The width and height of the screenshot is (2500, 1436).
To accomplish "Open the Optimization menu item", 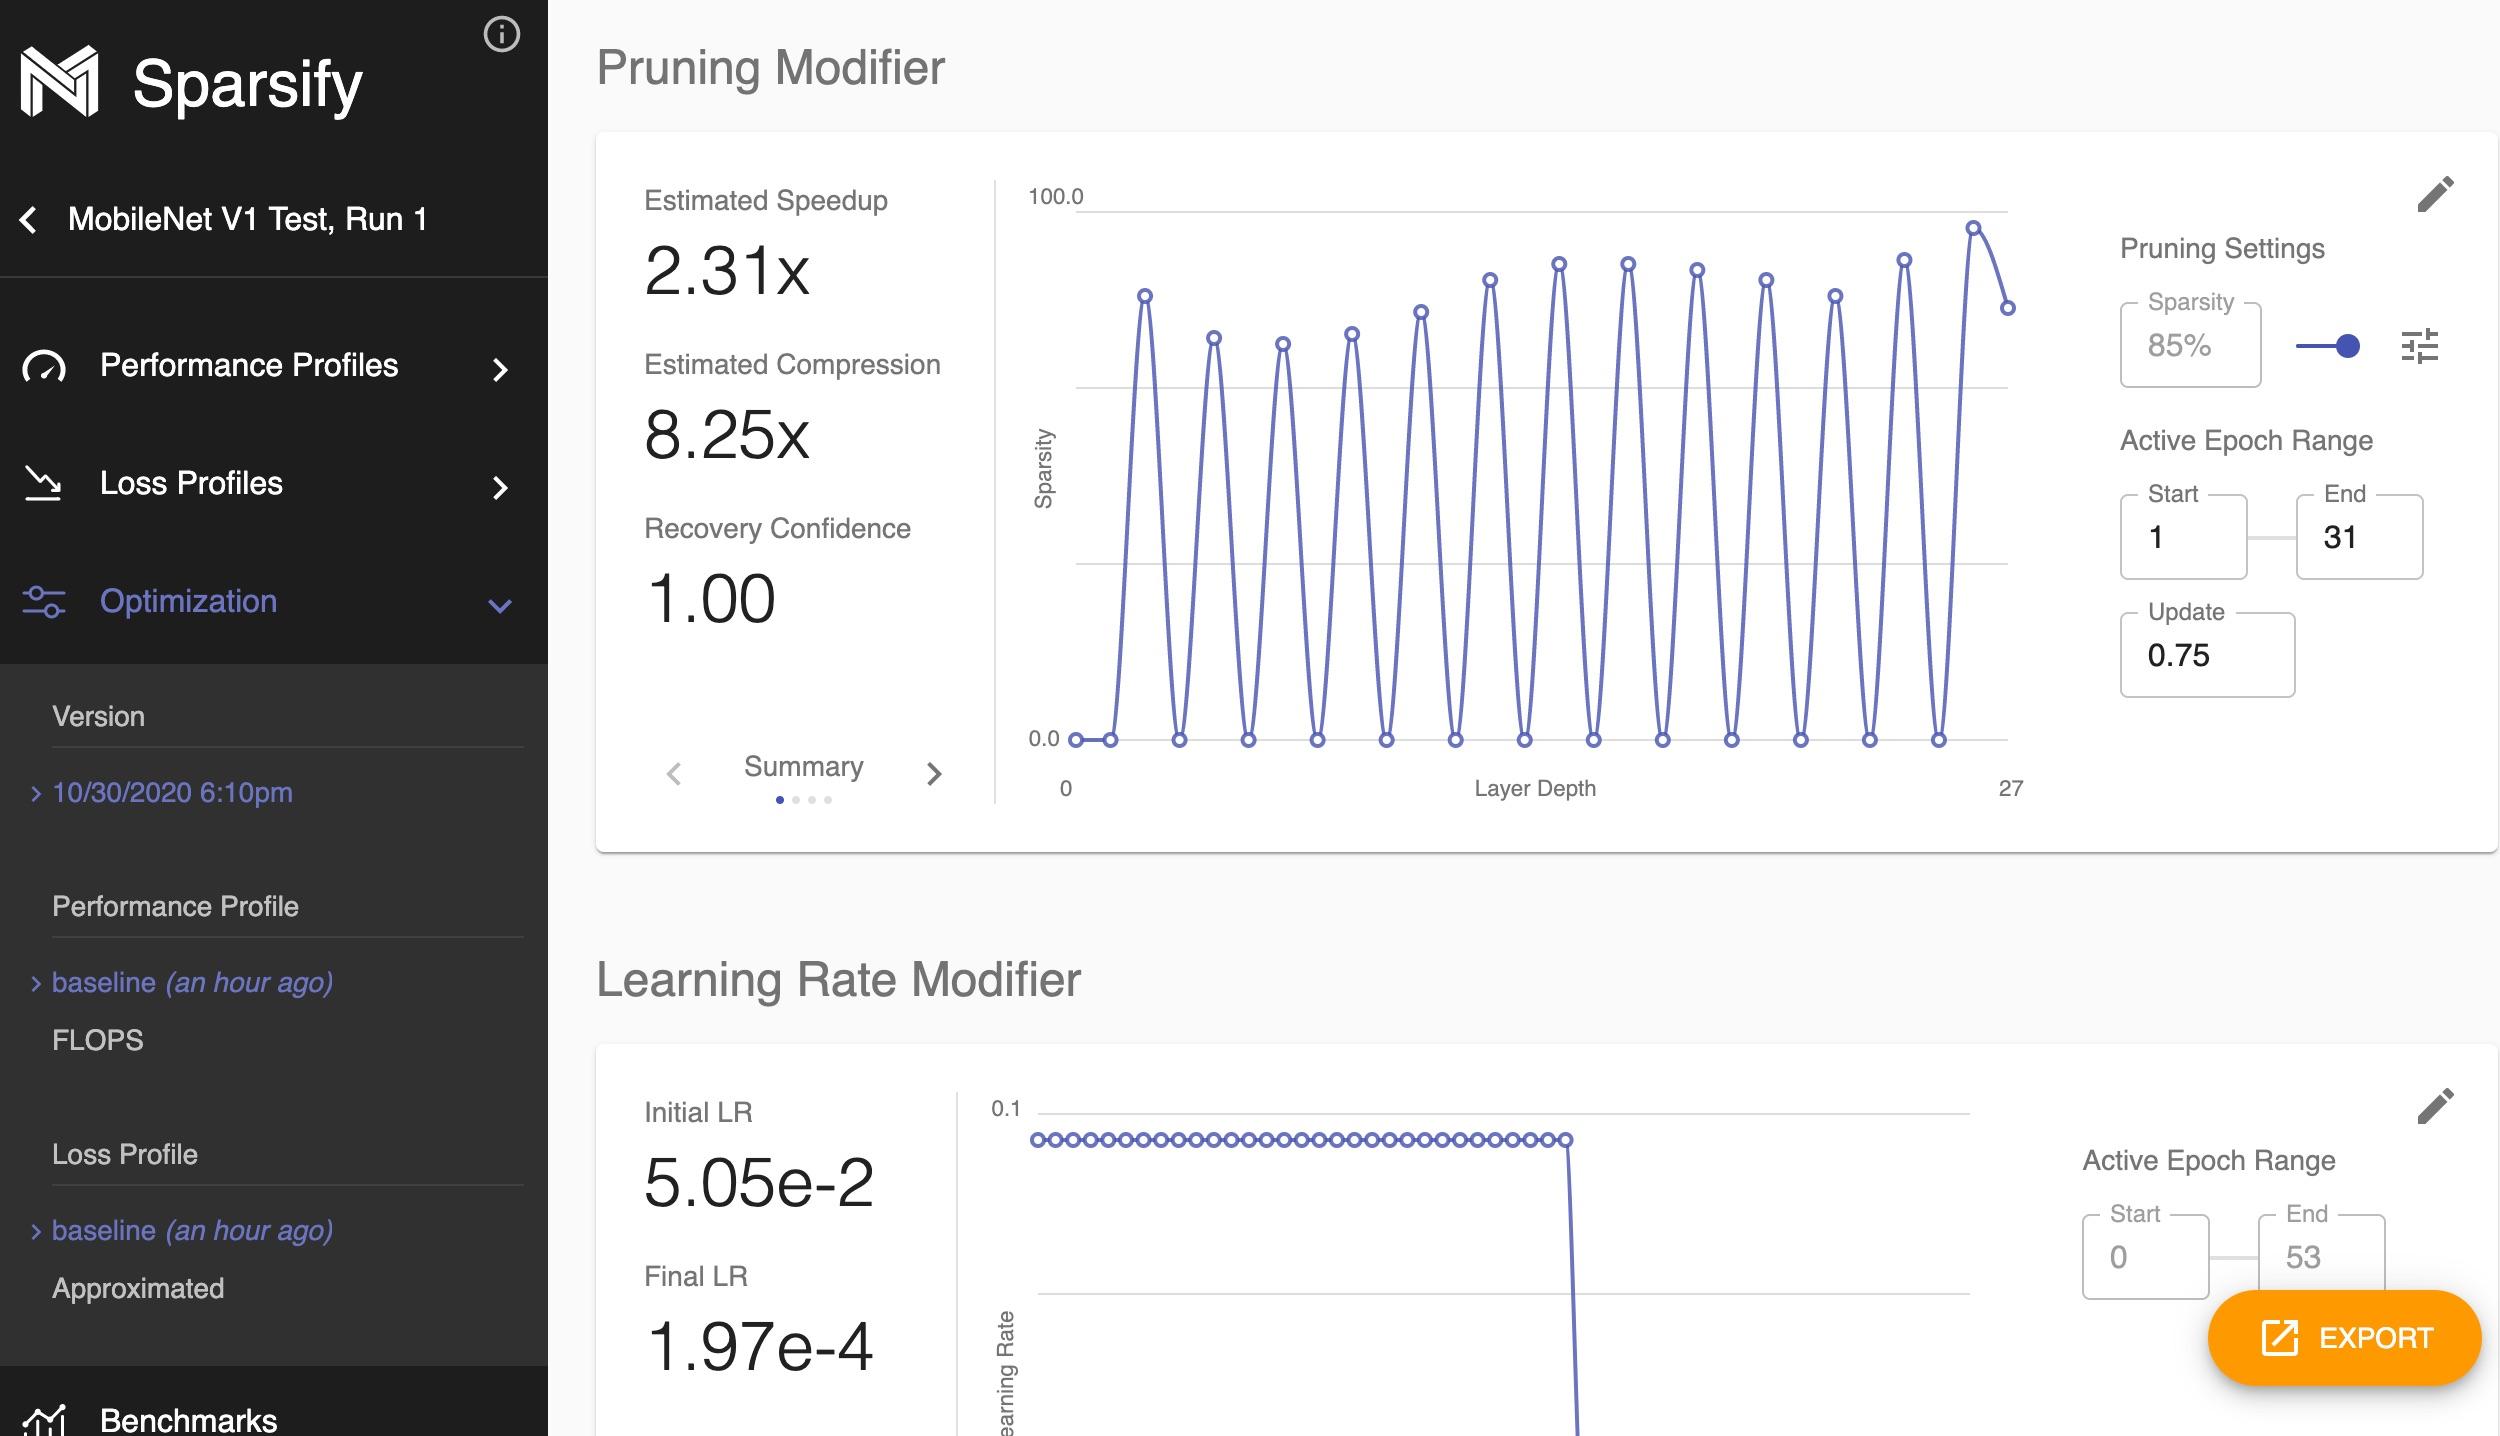I will [x=188, y=602].
